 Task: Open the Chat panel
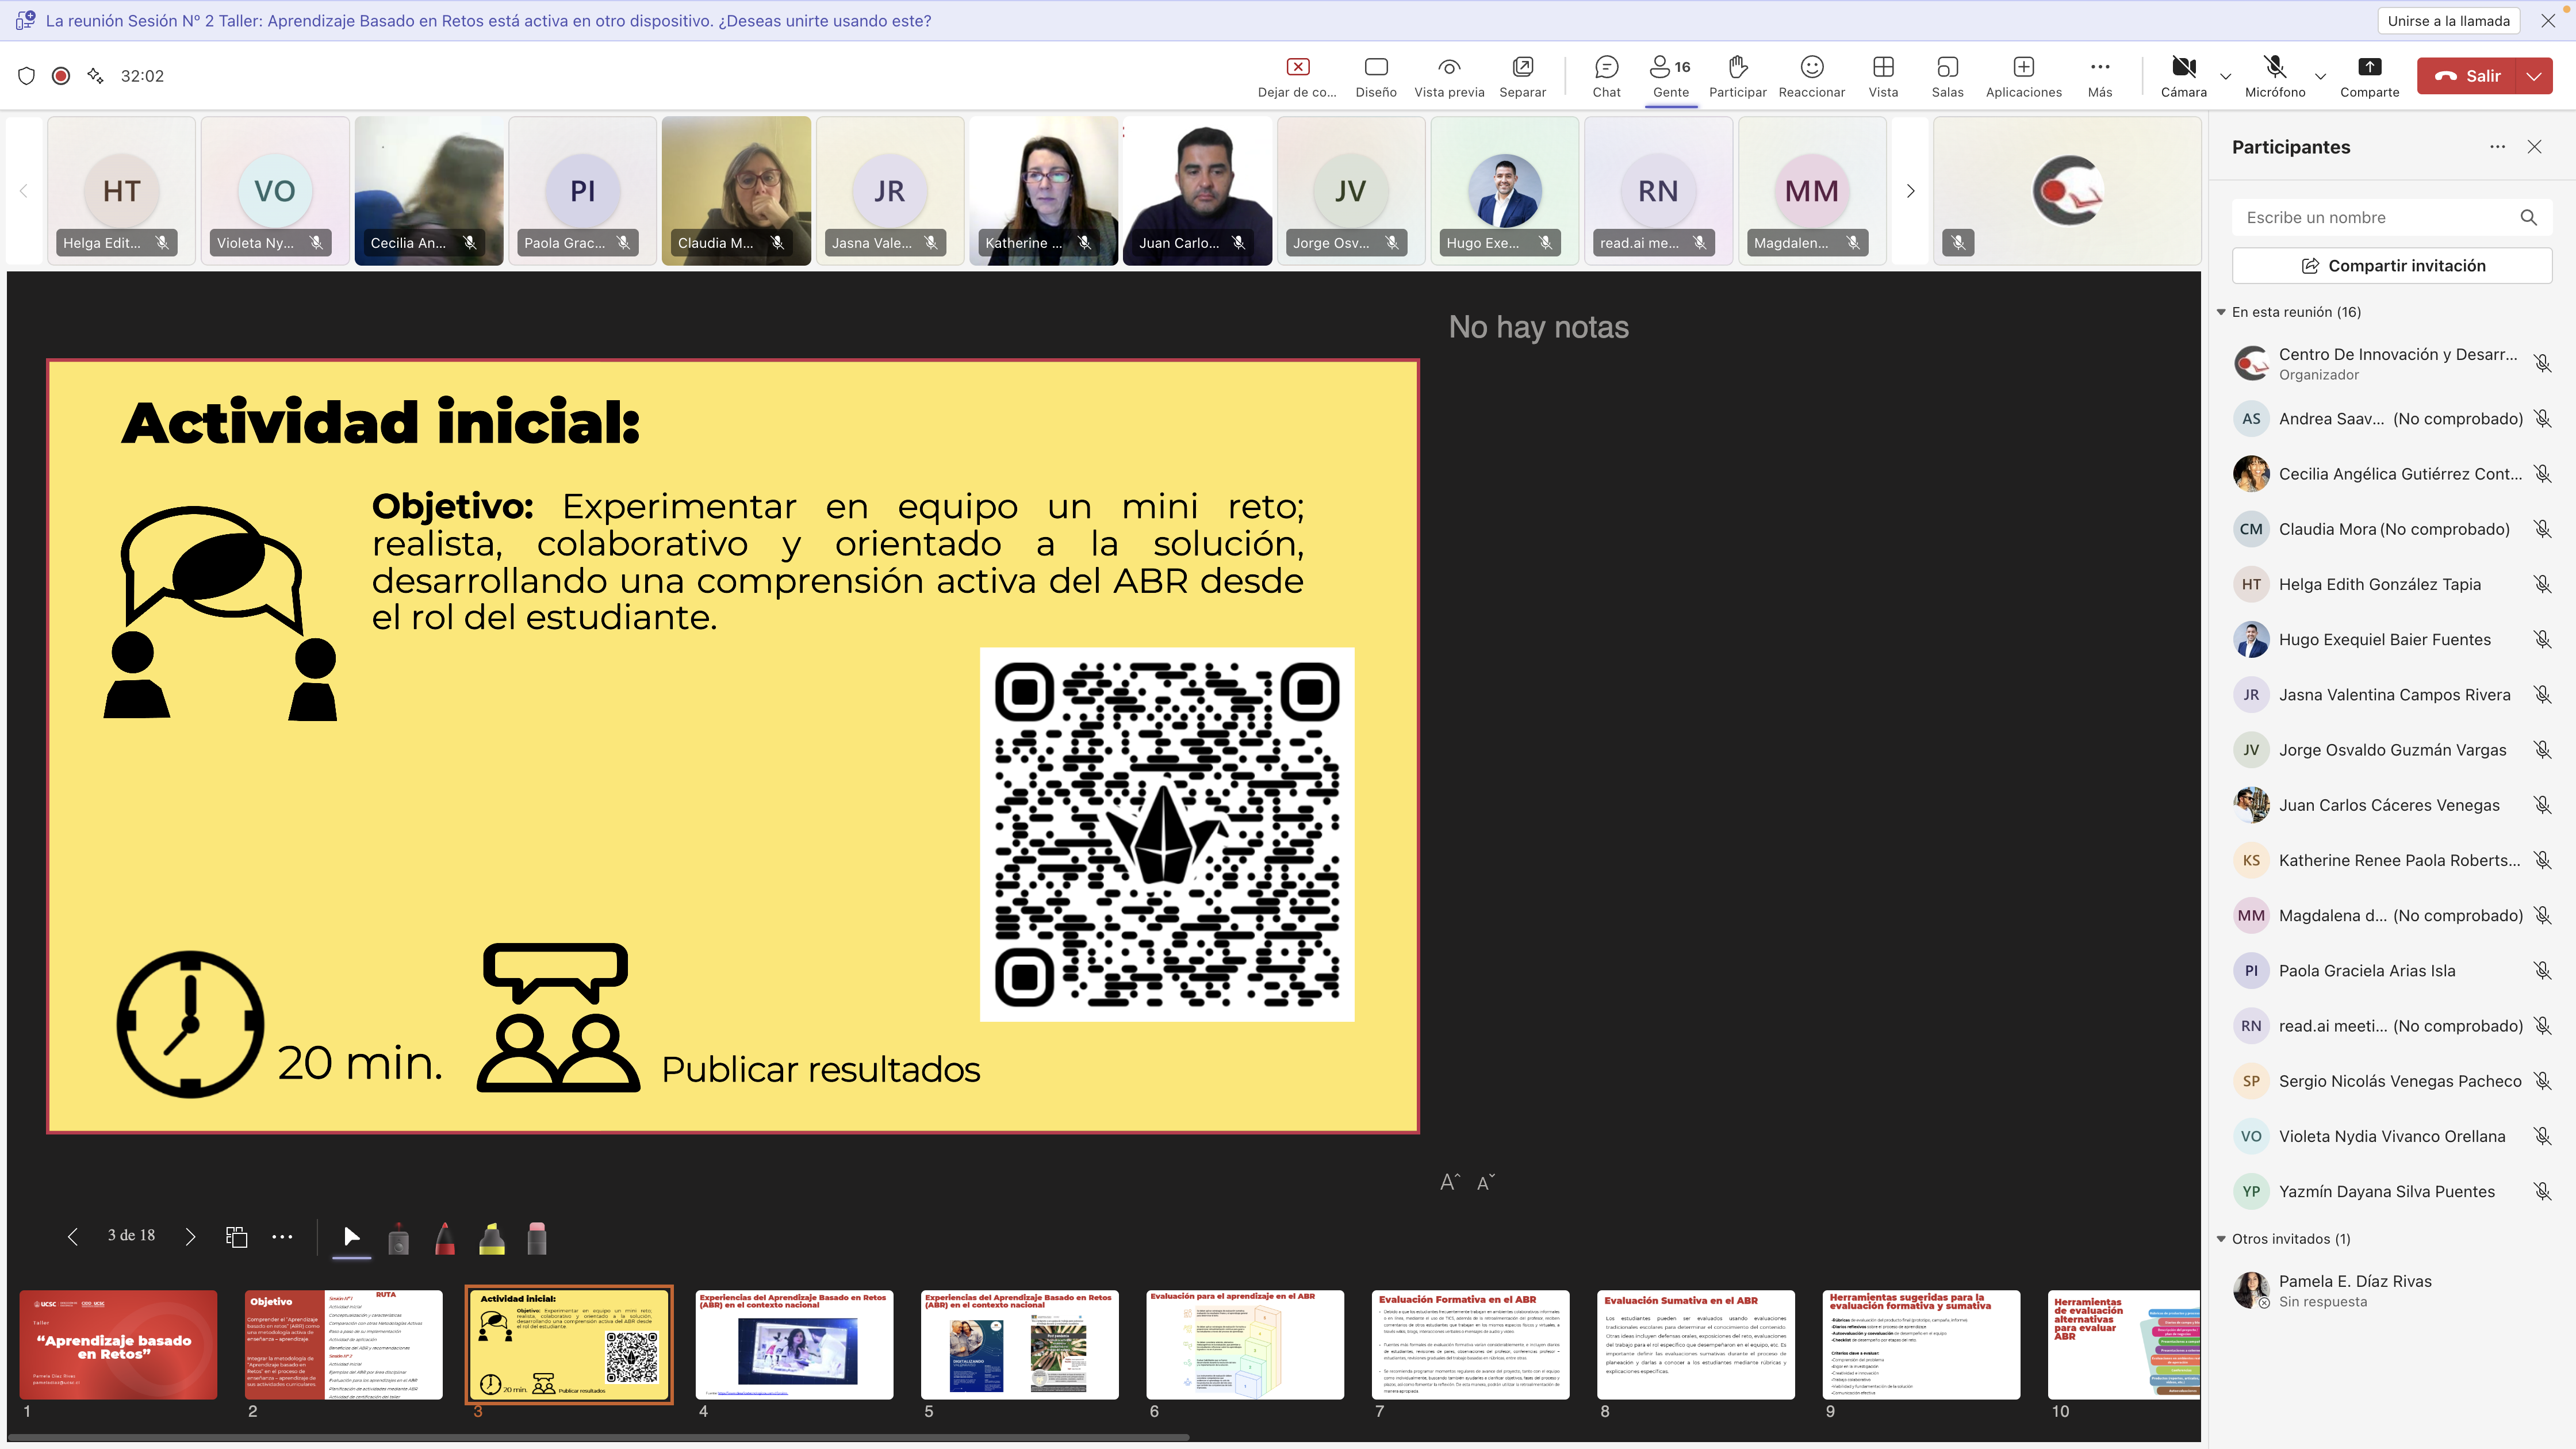click(x=1606, y=76)
